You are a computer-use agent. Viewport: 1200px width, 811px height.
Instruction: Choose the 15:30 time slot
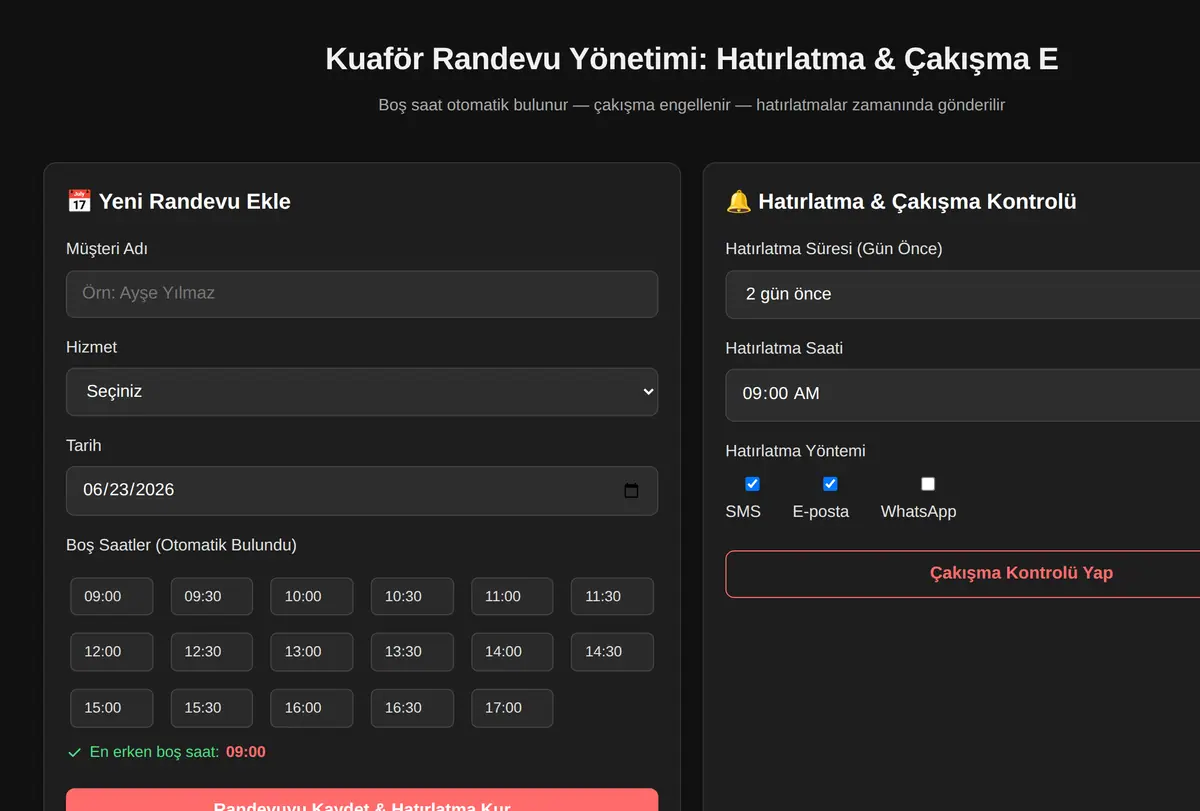[212, 708]
